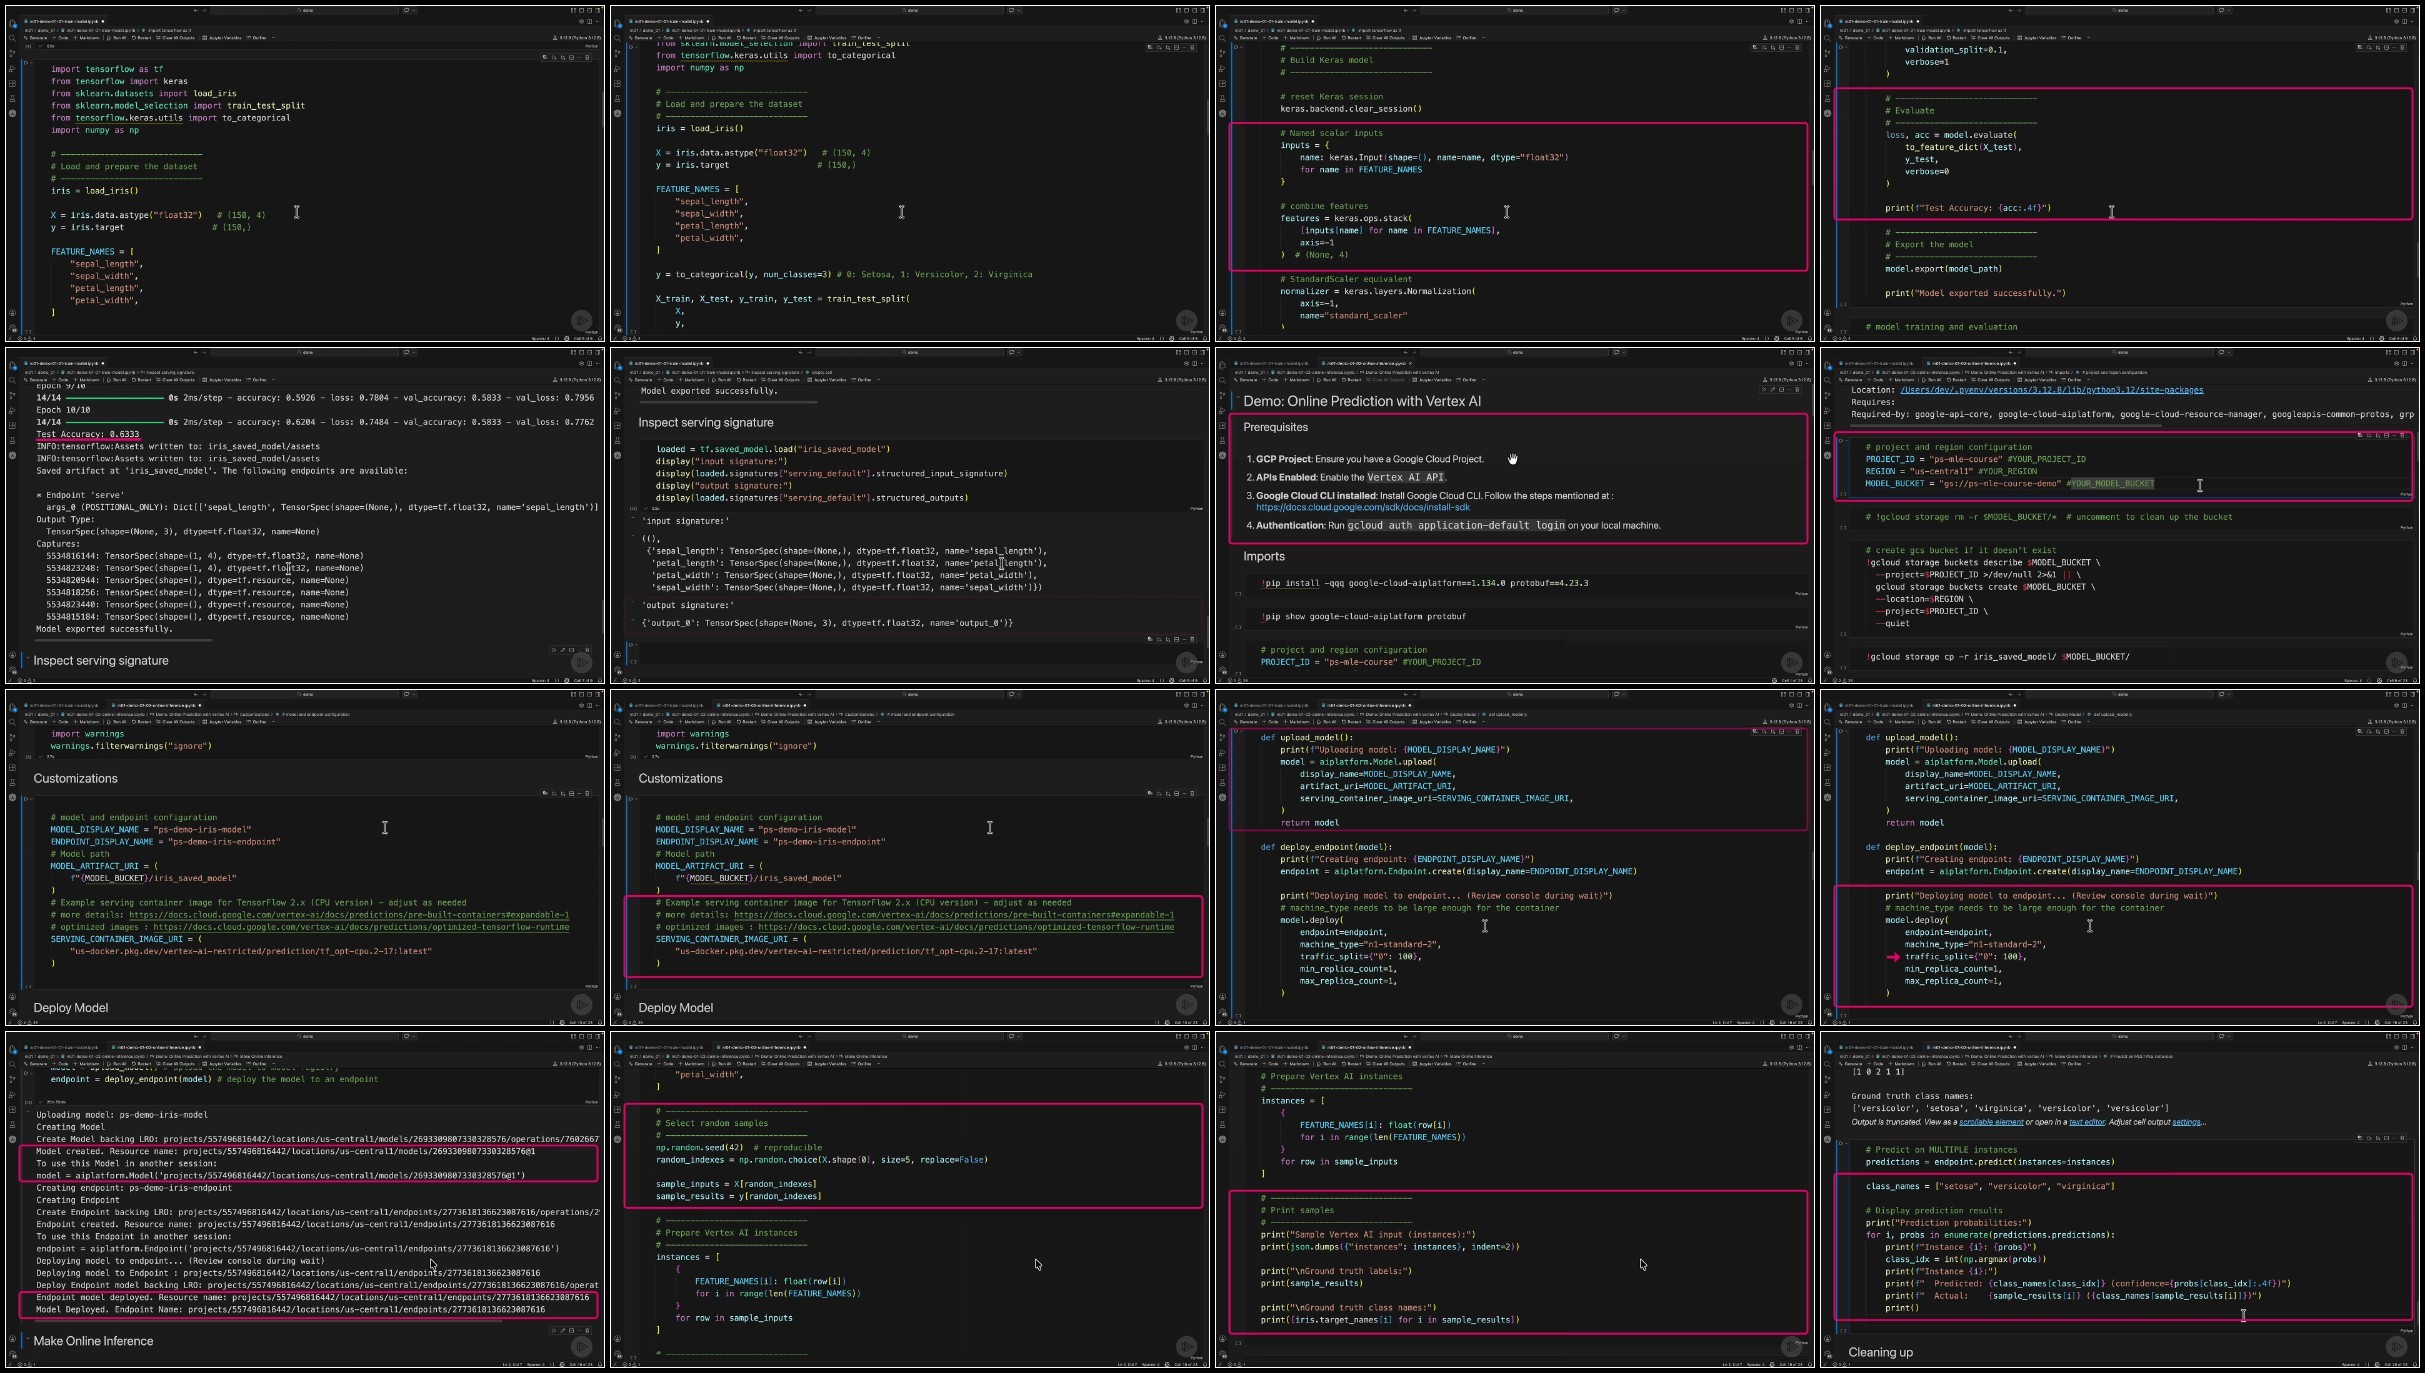The height and width of the screenshot is (1373, 2425).
Task: Open Manage gear in the Prerequisites frame
Action: [1223, 670]
